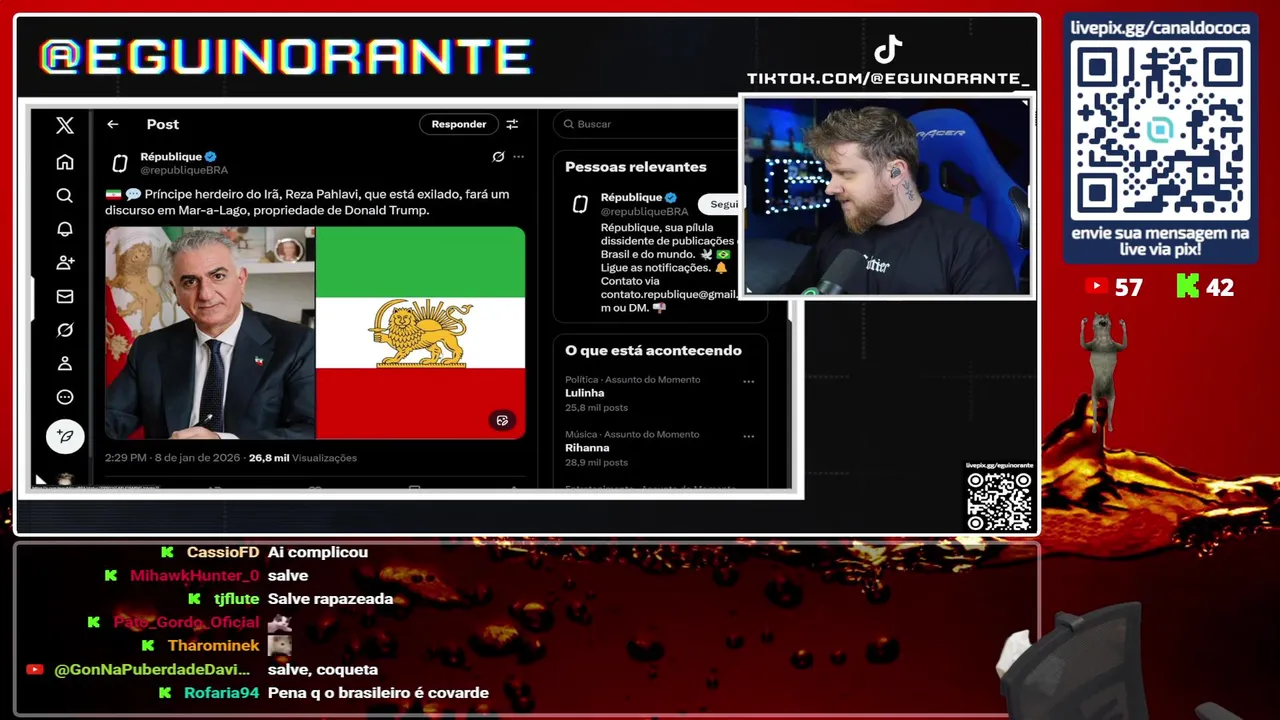Open the République display name on the post
The width and height of the screenshot is (1280, 720).
171,157
